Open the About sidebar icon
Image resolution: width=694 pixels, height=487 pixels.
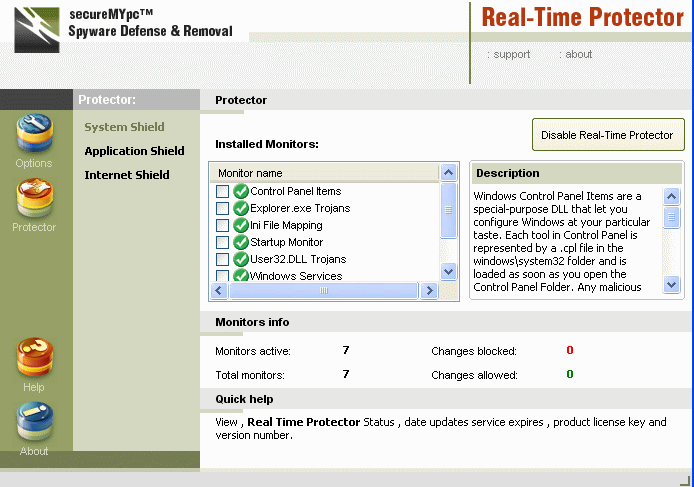click(x=35, y=421)
